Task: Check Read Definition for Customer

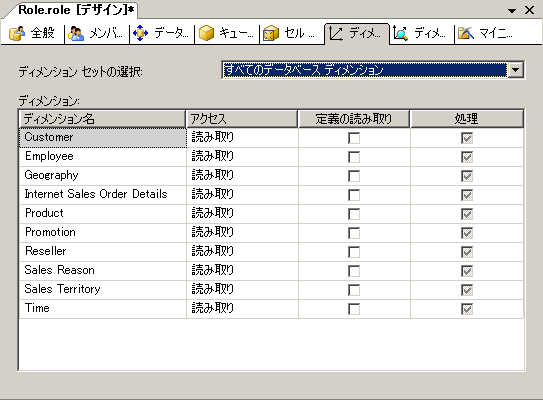Action: [x=354, y=138]
